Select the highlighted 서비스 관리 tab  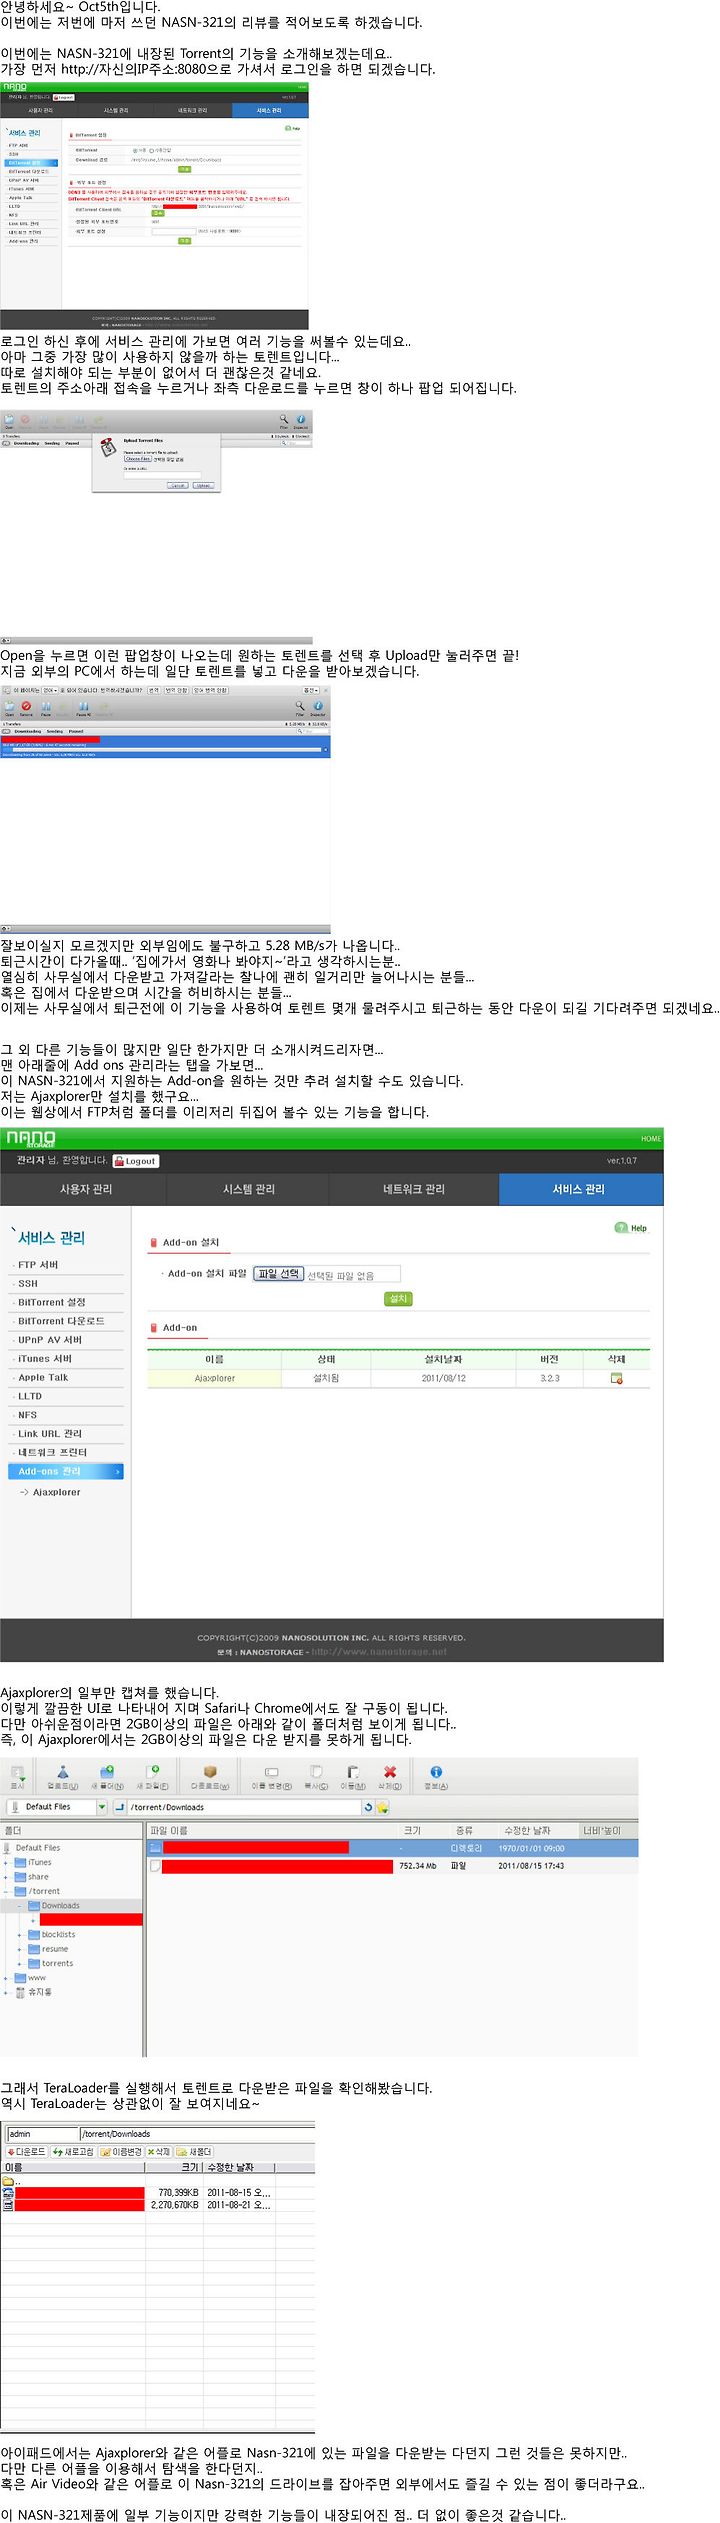point(579,1189)
